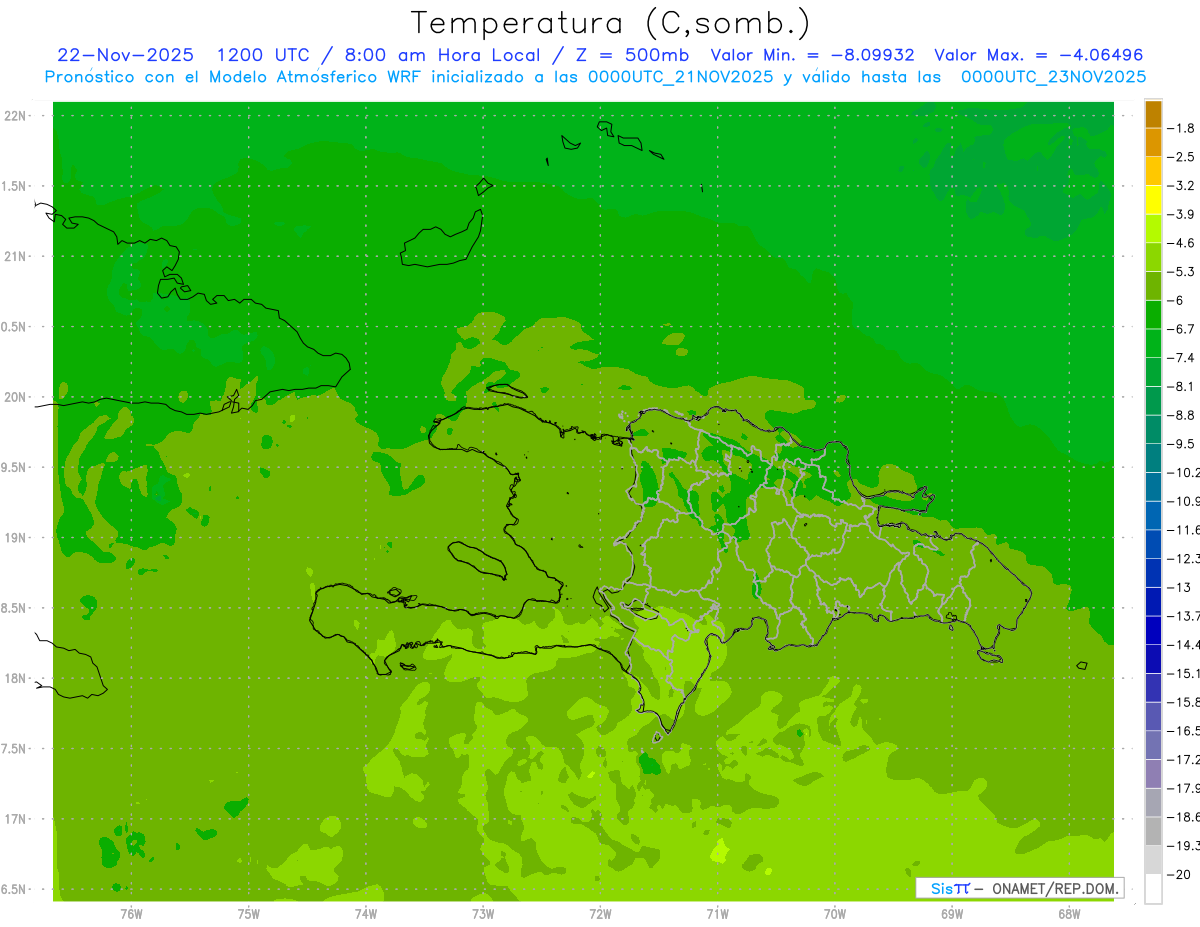The height and width of the screenshot is (927, 1200).
Task: Click gray colorbar swatch between -18.6 and -19.3
Action: [1153, 831]
